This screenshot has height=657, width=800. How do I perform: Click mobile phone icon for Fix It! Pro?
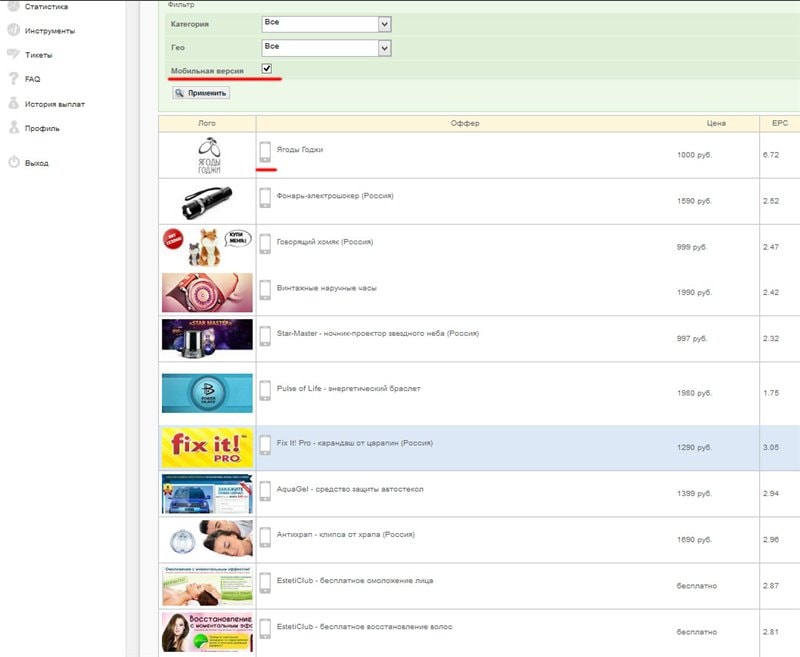[265, 445]
